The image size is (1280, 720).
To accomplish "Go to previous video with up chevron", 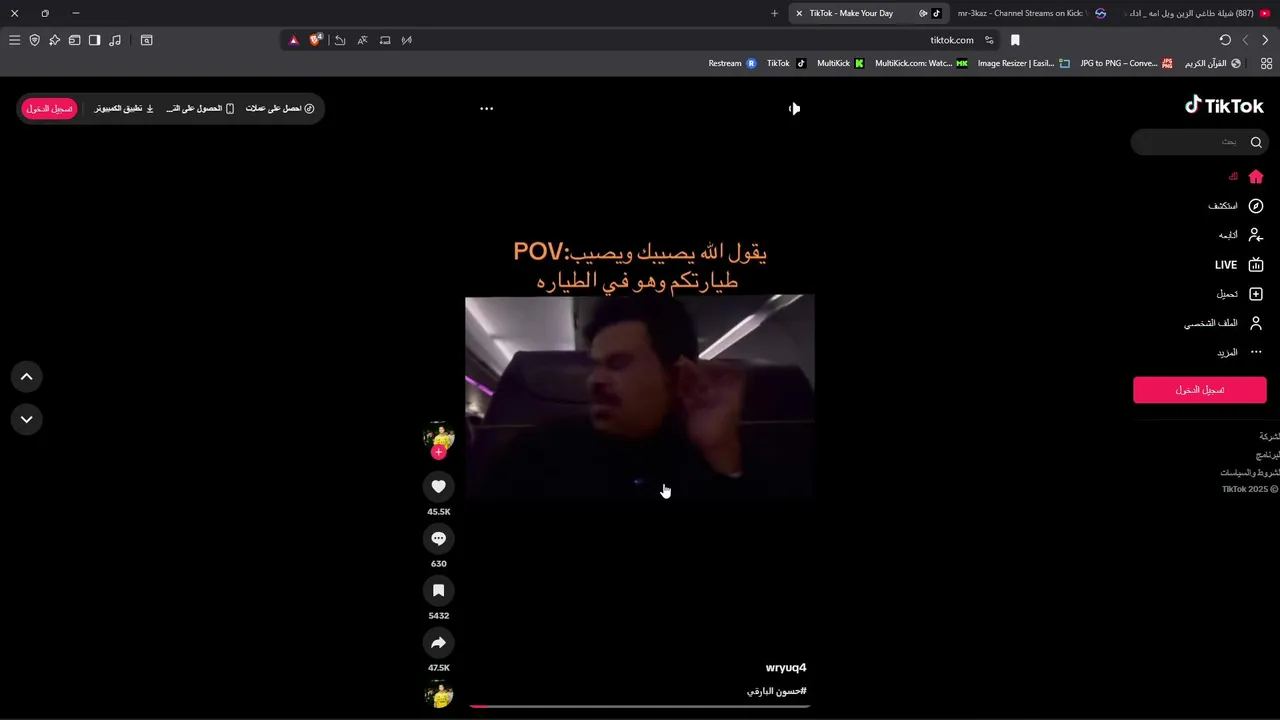I will click(x=27, y=376).
